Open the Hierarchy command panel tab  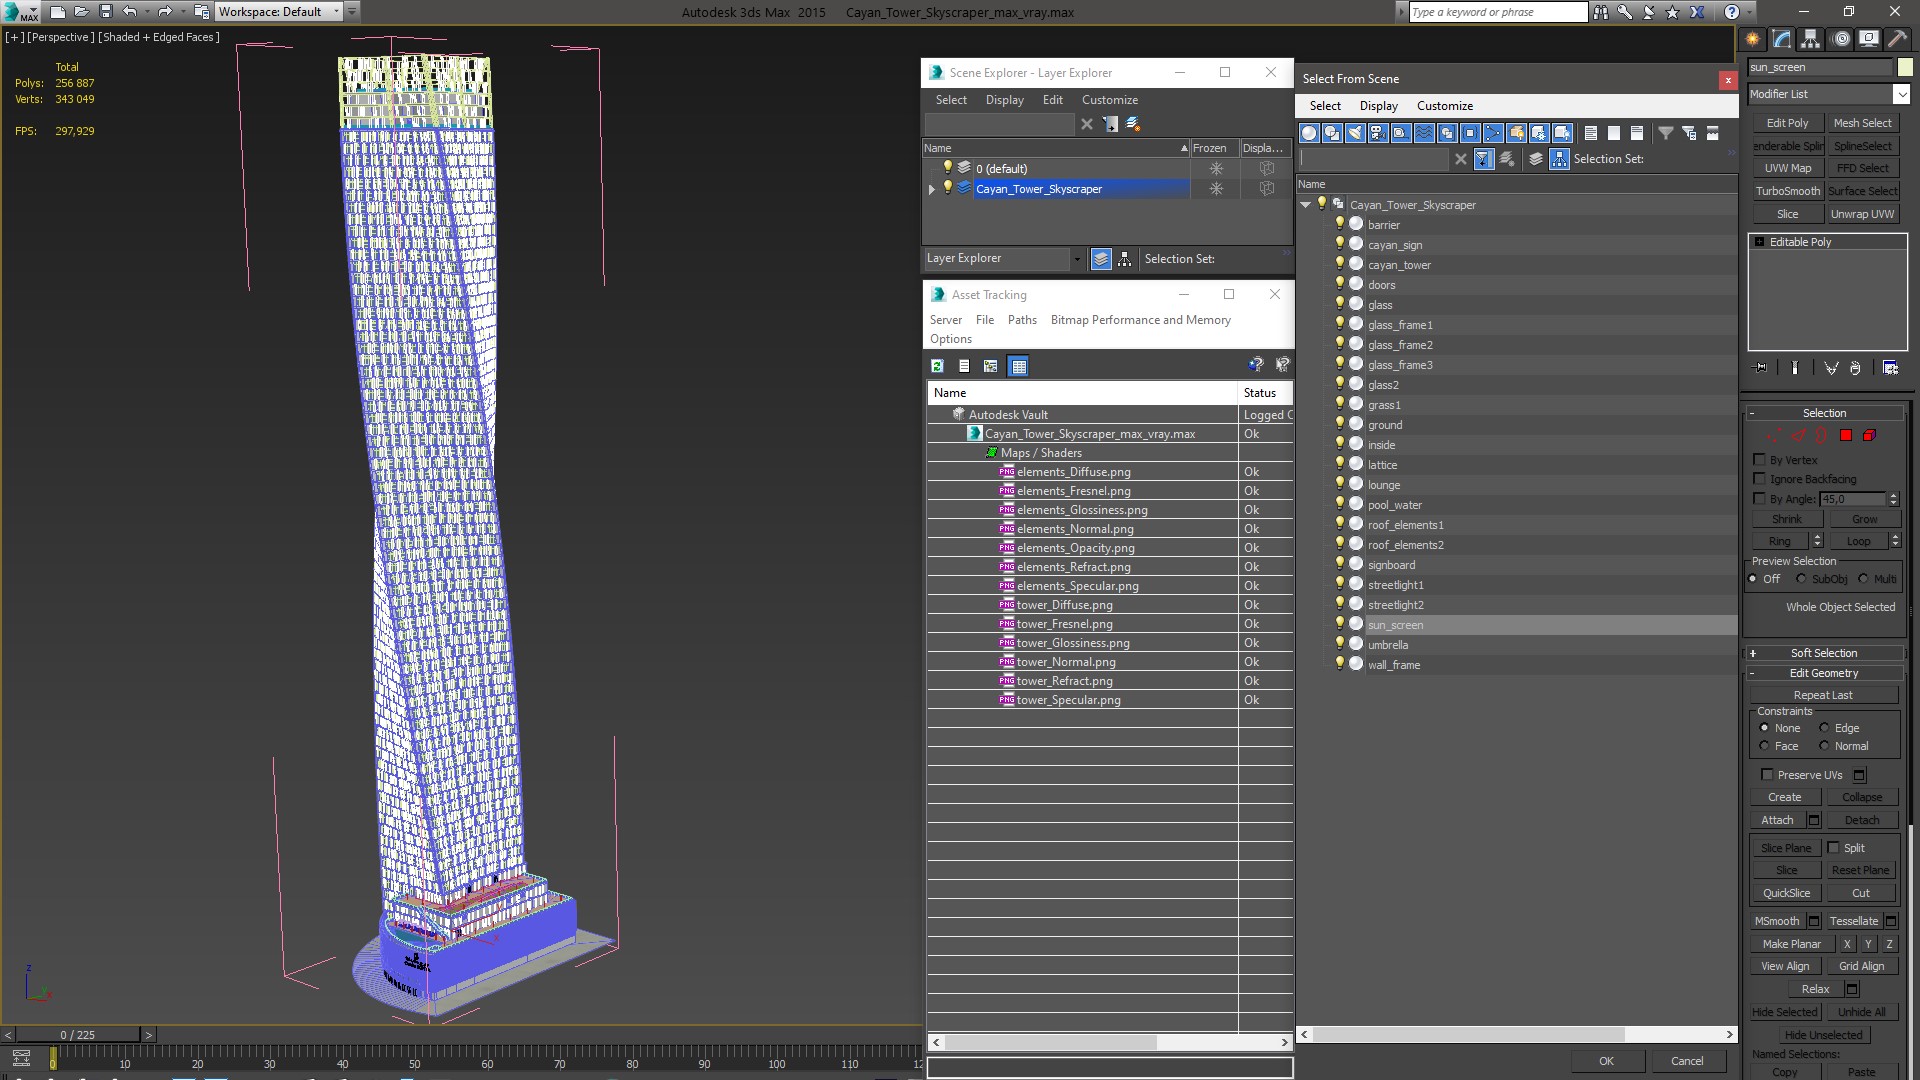(1811, 39)
